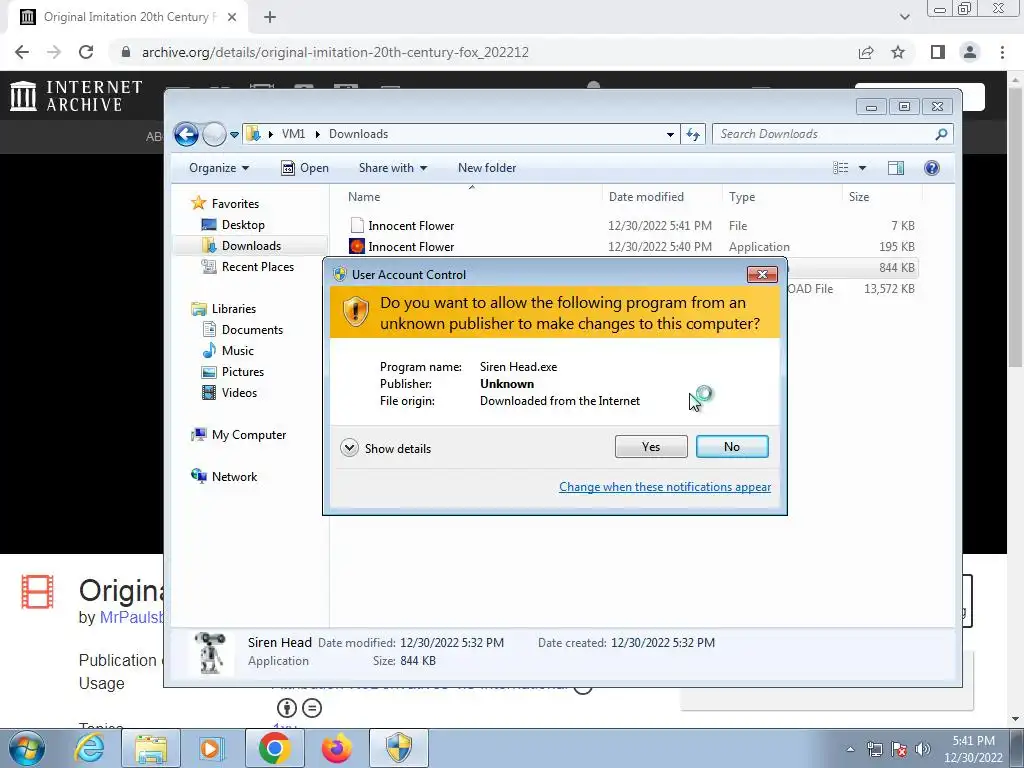Click the search magnifier icon in Explorer
The height and width of the screenshot is (768, 1024).
(x=941, y=134)
